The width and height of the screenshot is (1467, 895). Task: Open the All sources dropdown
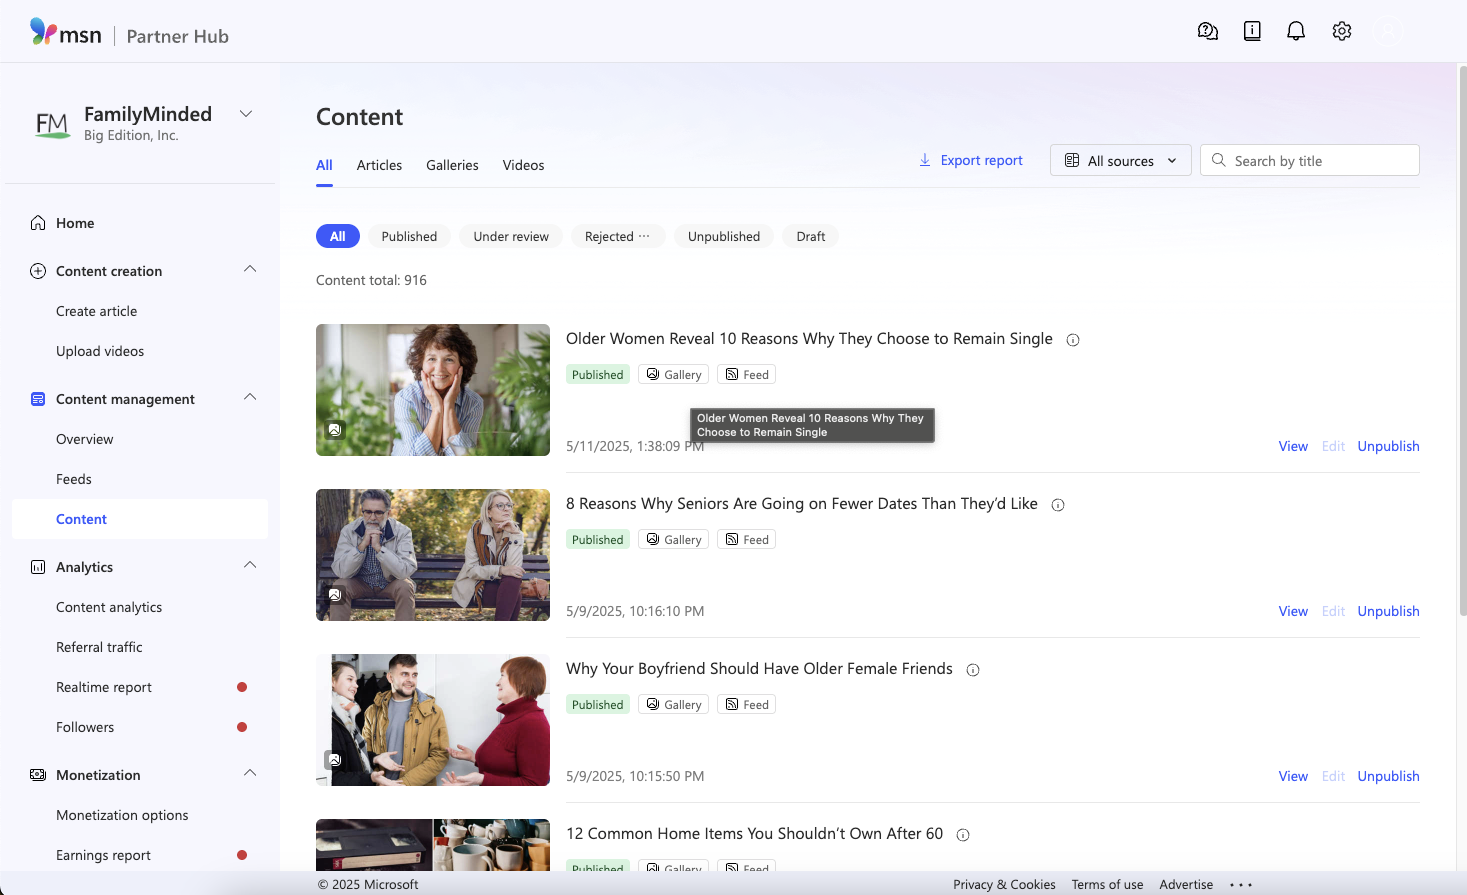1120,160
